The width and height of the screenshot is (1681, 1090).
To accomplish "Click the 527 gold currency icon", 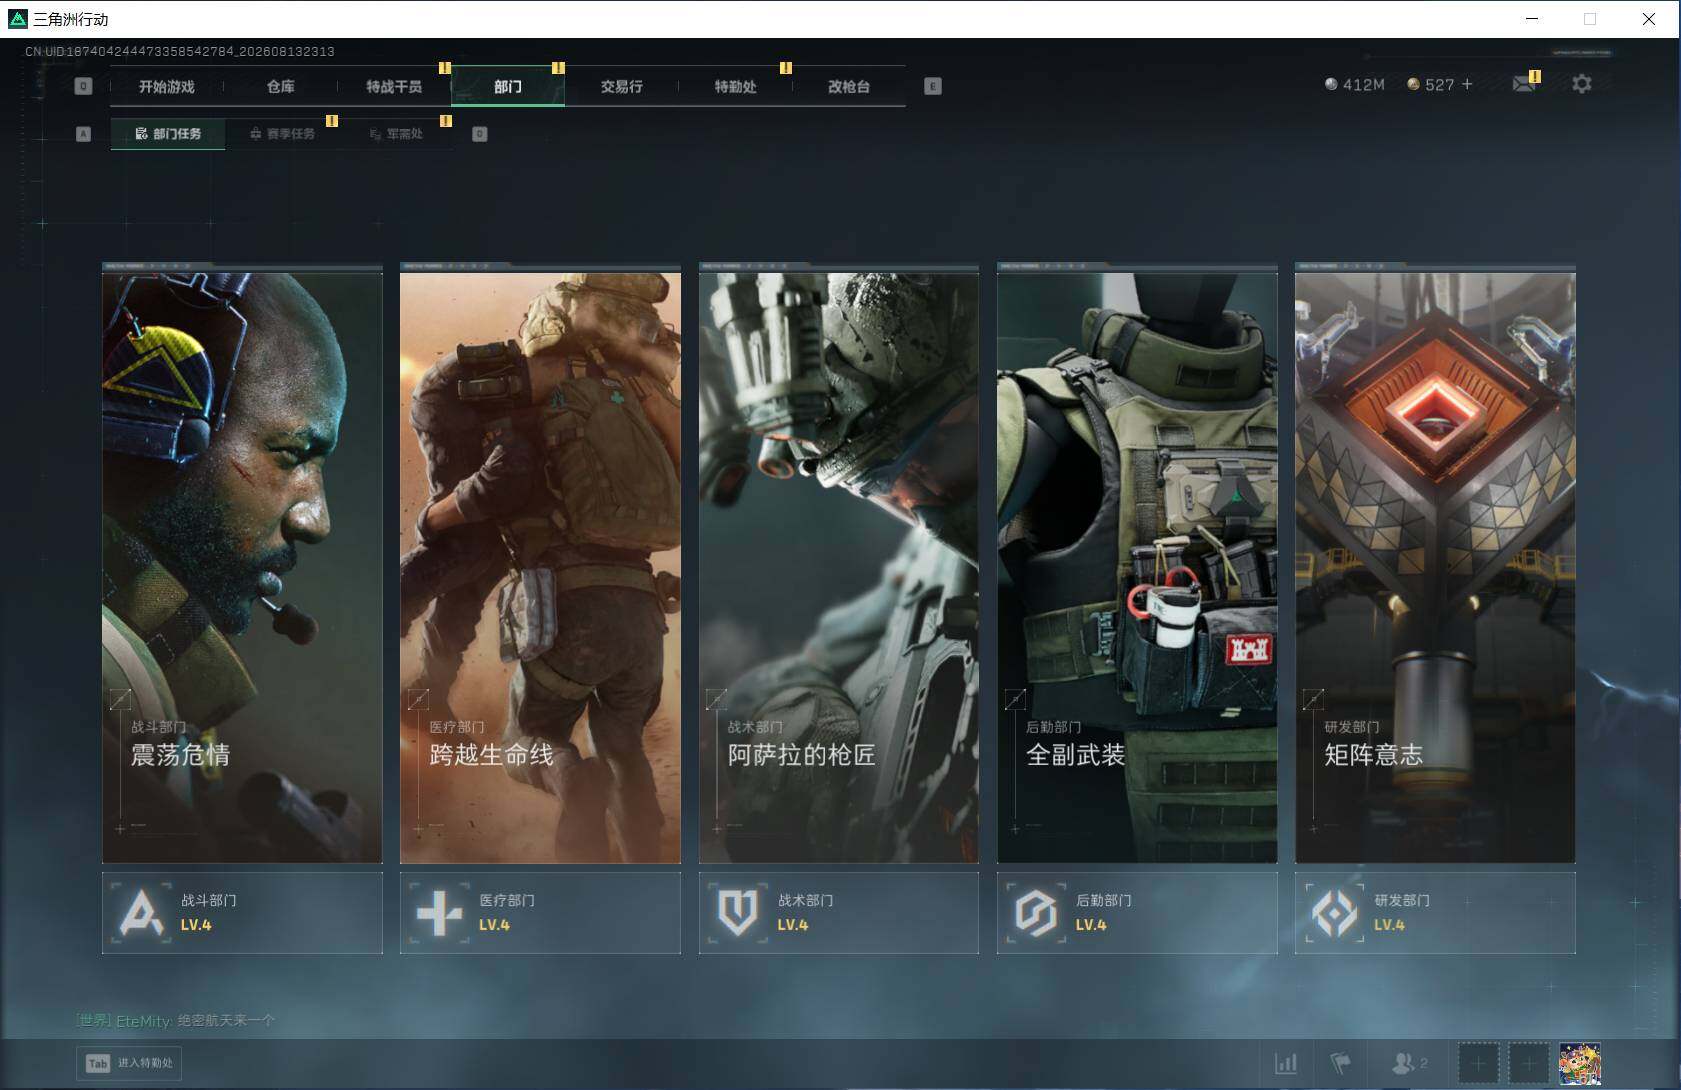I will [1413, 85].
